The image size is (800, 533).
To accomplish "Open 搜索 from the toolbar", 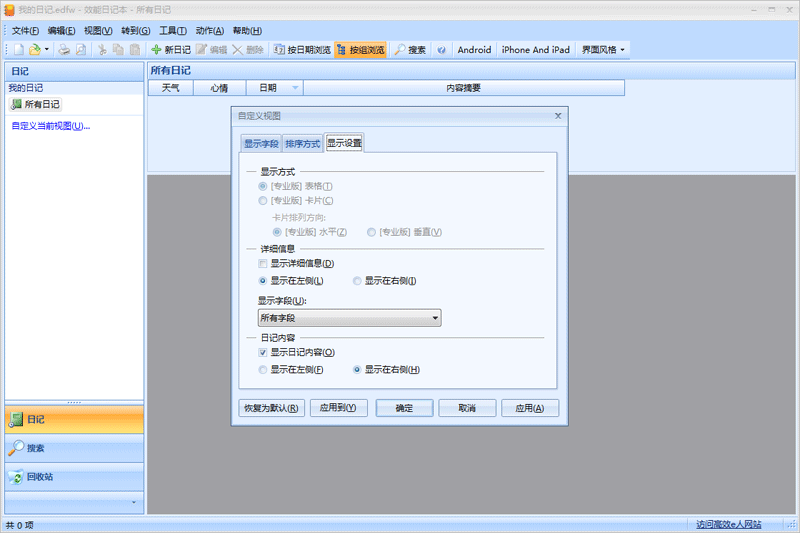I will point(410,49).
